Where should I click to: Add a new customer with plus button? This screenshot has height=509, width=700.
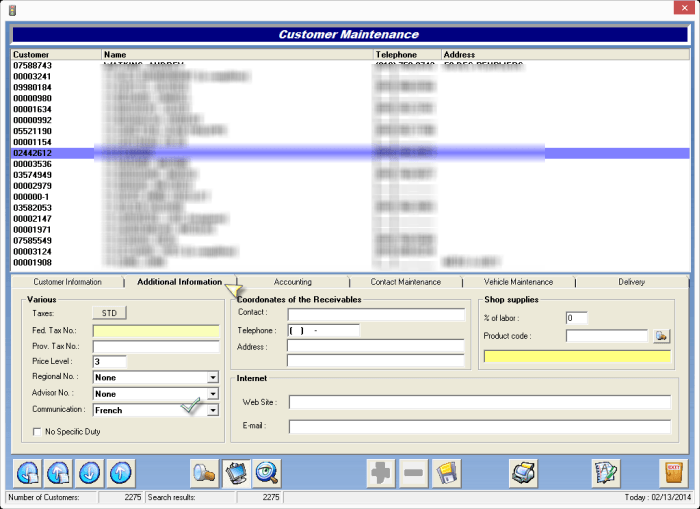point(381,473)
